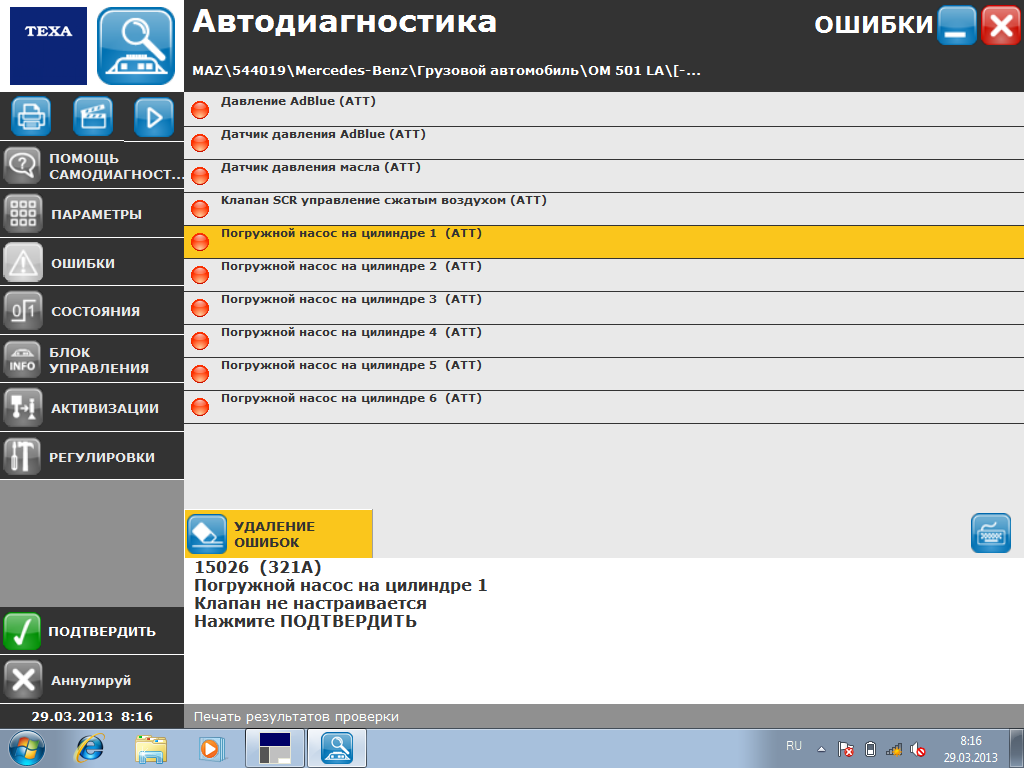The width and height of the screenshot is (1024, 768).
Task: Click red status dot of Давление AdBlue
Action: click(x=200, y=110)
